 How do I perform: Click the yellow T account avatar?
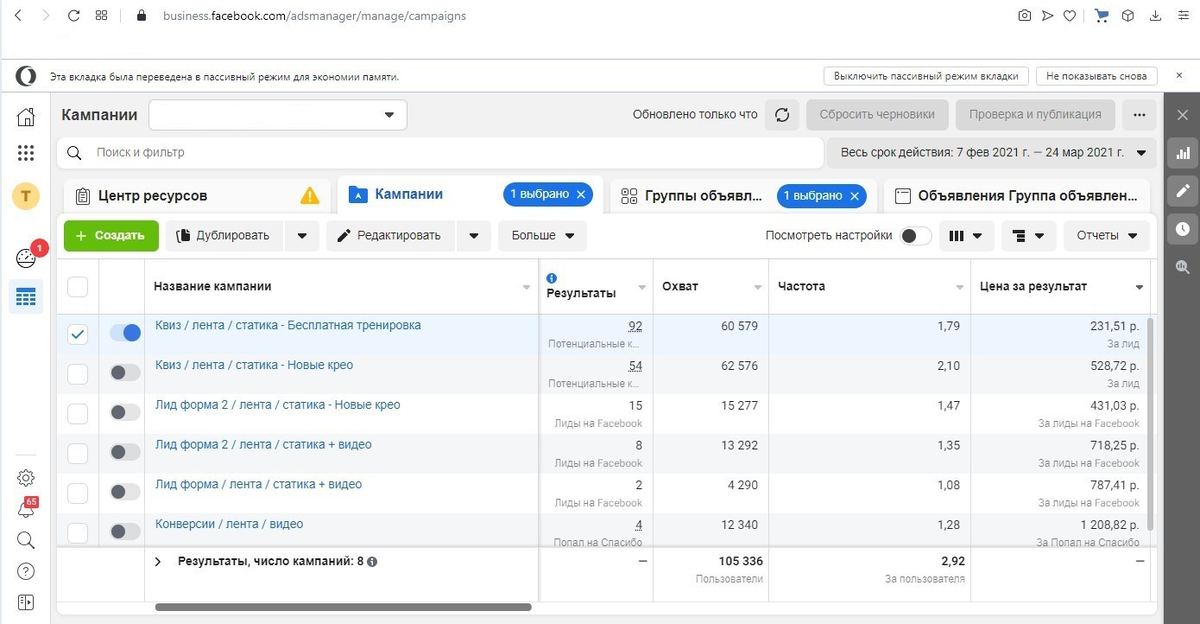(x=26, y=196)
